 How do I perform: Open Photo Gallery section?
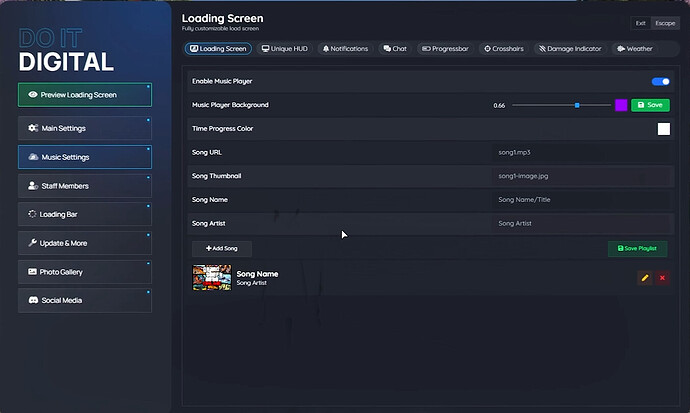click(85, 272)
